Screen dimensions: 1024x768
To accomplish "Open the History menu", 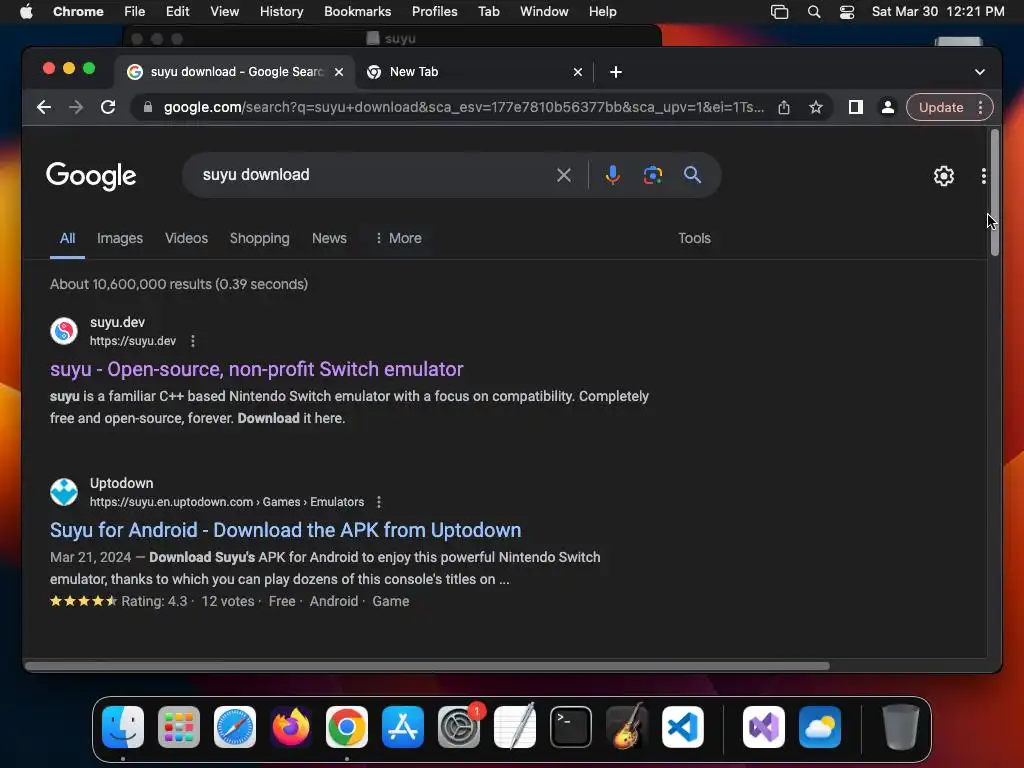I will pos(281,12).
